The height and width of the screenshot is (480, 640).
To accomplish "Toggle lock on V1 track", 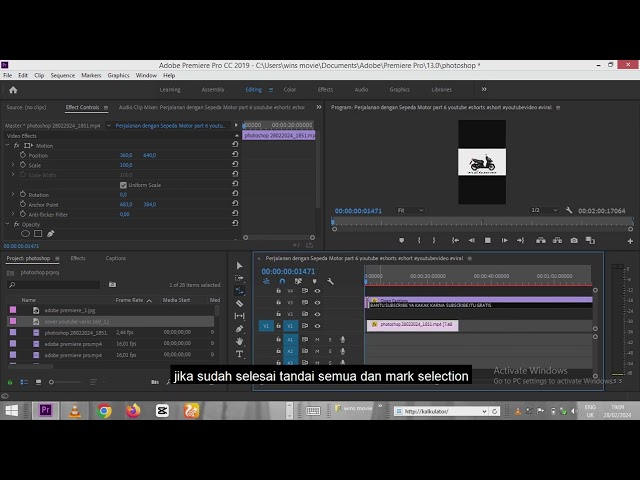I will point(278,326).
